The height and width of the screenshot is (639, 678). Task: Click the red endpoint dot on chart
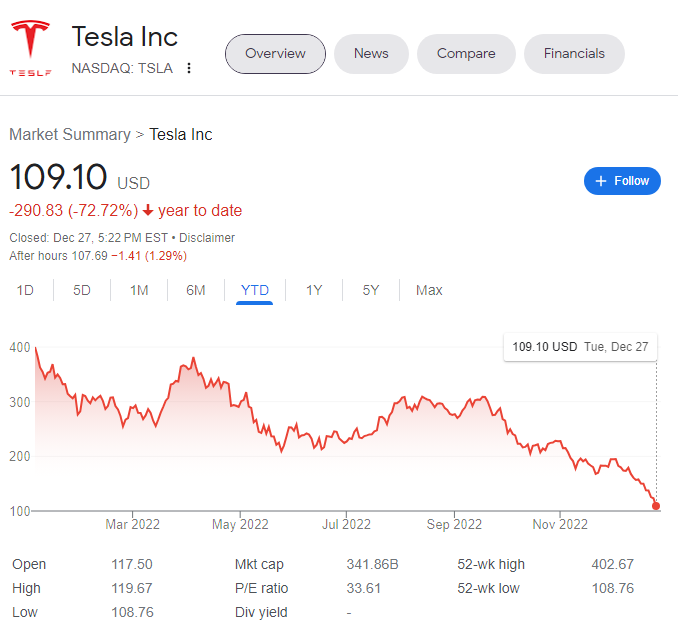(656, 506)
